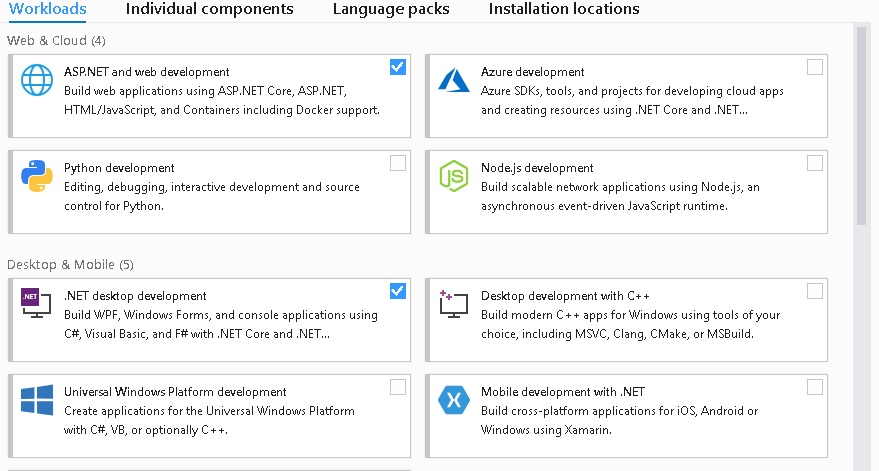This screenshot has height=471, width=879.
Task: Click the Python development logo icon
Action: [37, 176]
